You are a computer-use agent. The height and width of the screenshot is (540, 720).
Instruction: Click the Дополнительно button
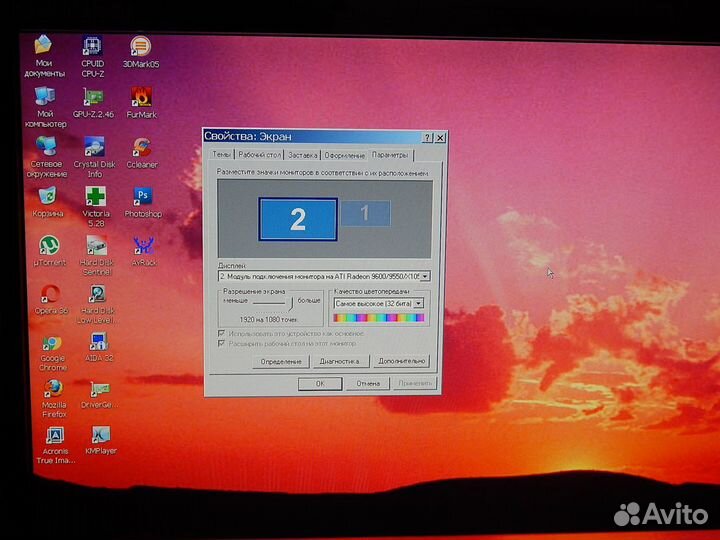[x=402, y=361]
